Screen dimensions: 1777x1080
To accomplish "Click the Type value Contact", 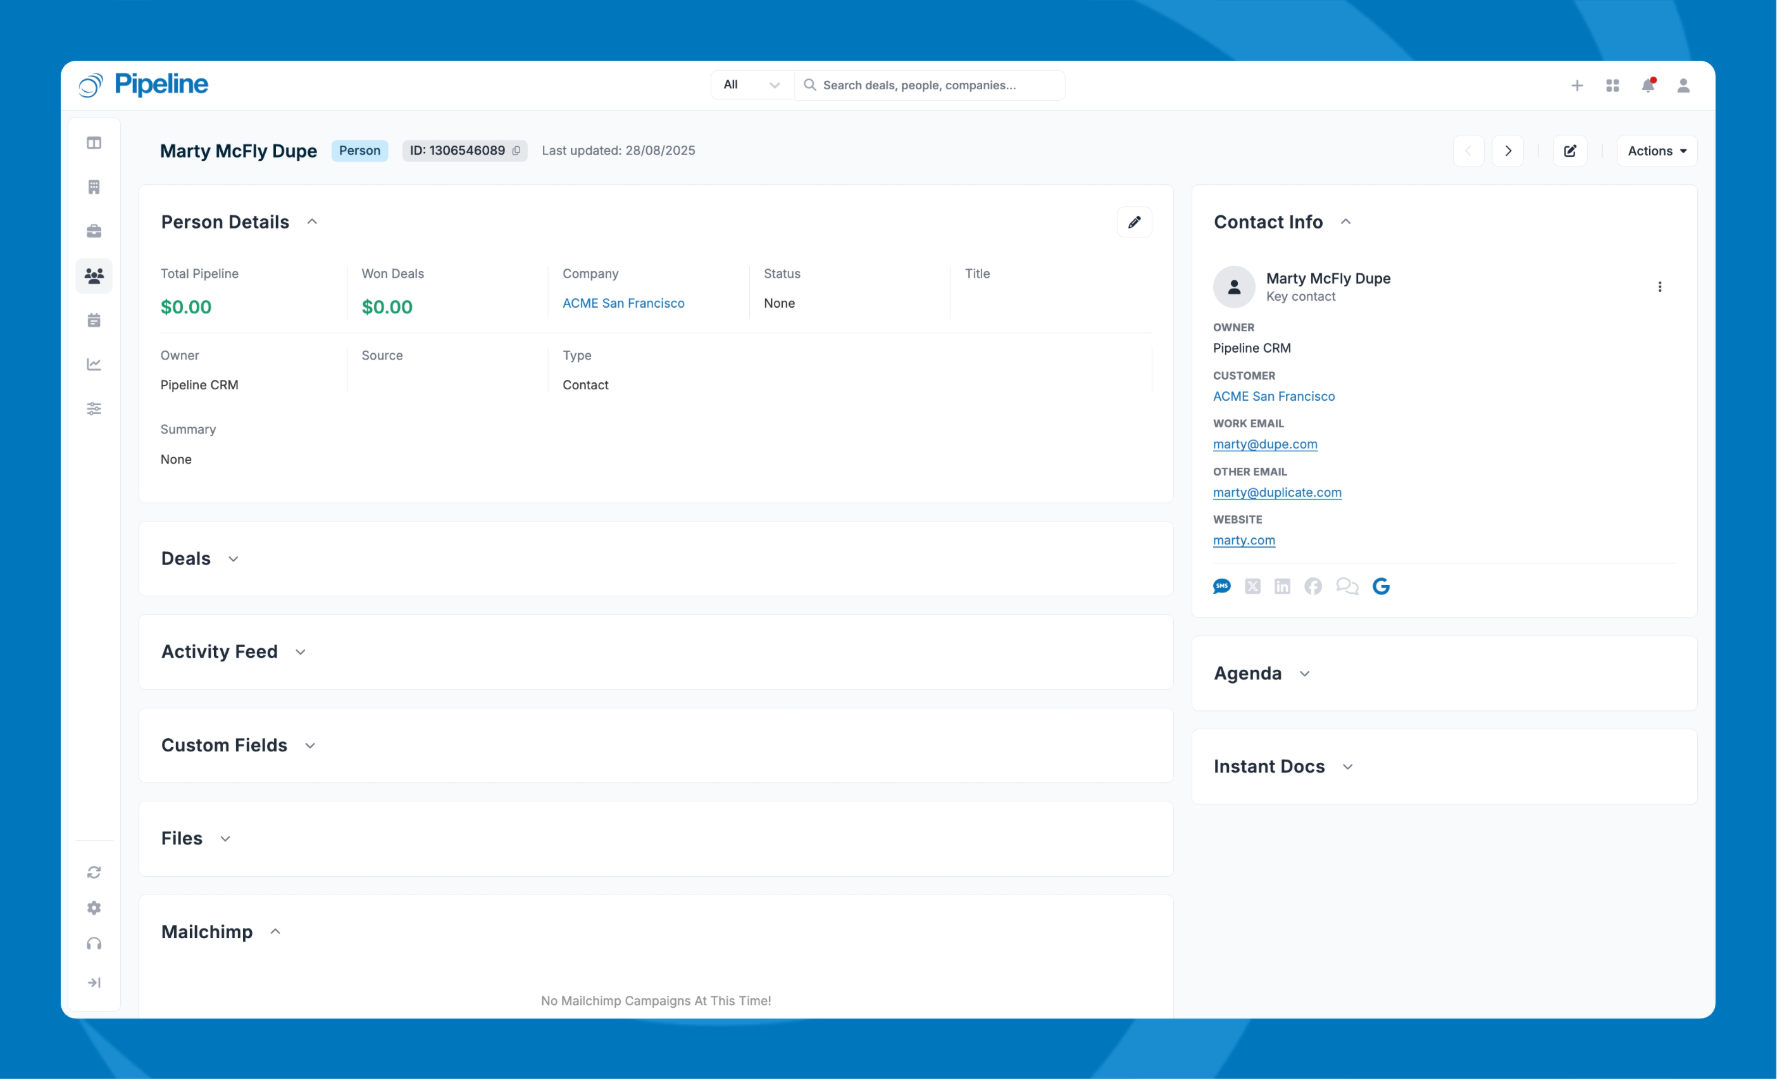I will [x=585, y=386].
